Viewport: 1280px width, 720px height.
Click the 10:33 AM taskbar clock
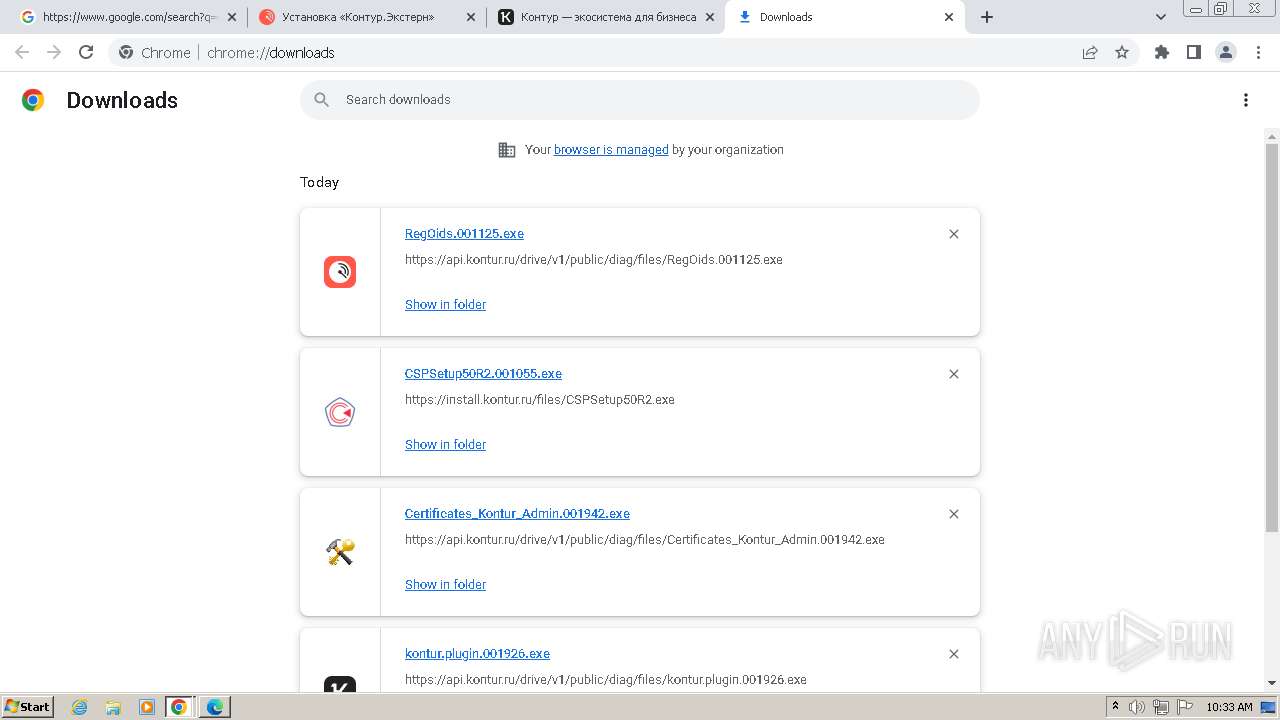click(x=1229, y=707)
